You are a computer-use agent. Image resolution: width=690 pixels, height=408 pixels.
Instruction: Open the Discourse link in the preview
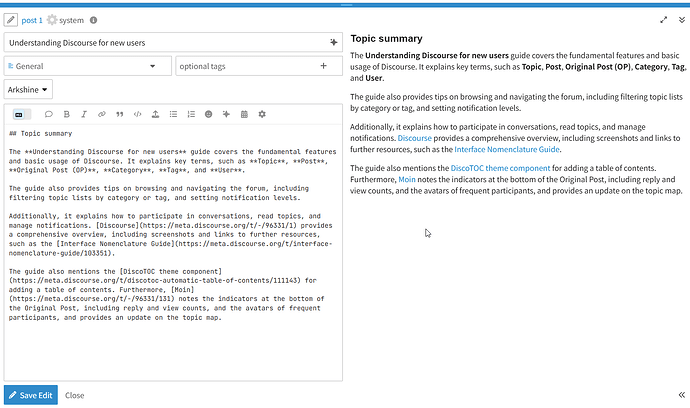pos(415,138)
